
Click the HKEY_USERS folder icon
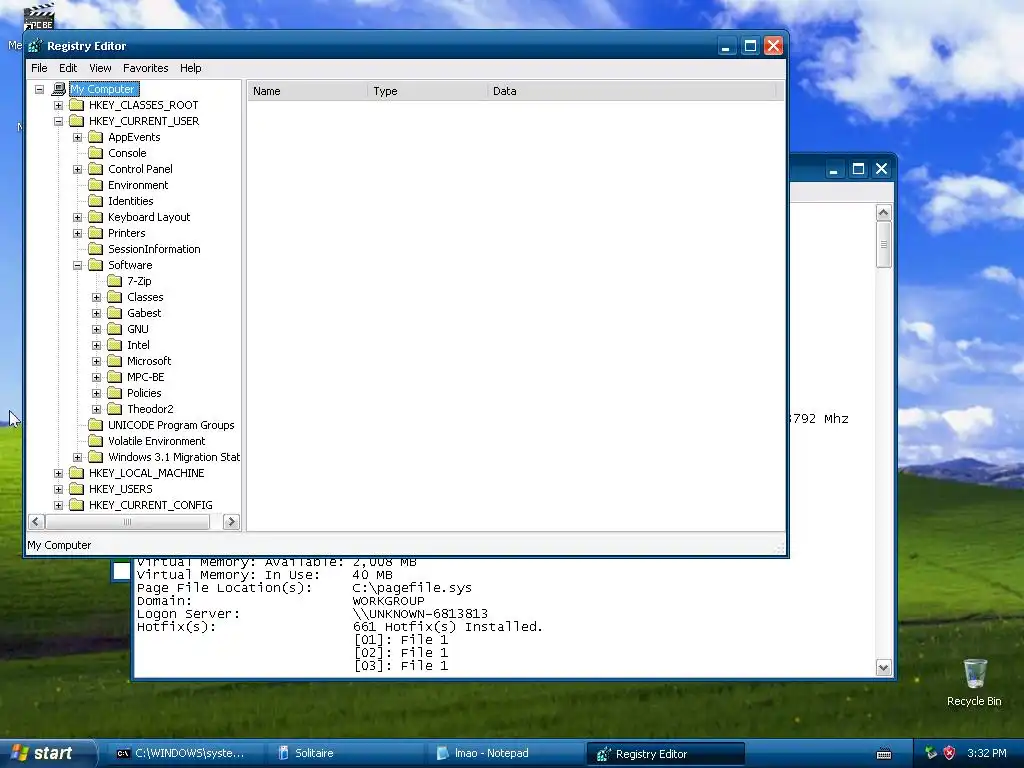click(x=77, y=489)
